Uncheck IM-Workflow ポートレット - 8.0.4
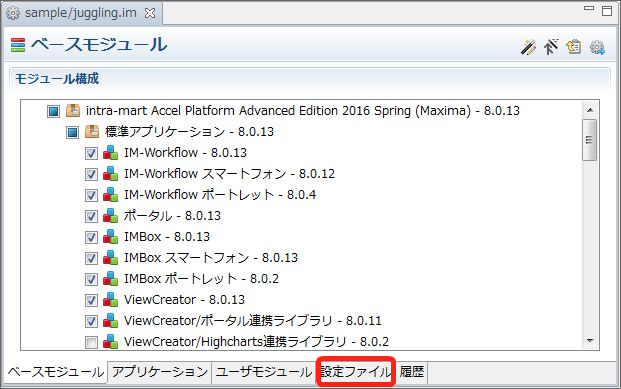Viewport: 621px width, 389px height. (91, 195)
